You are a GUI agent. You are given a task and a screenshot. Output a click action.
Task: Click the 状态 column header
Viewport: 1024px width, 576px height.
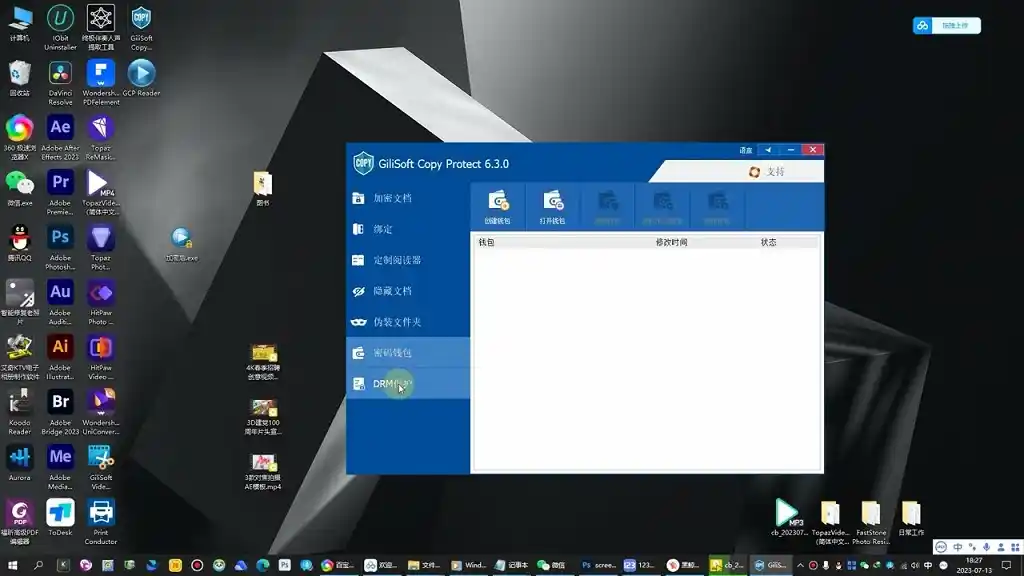click(768, 242)
